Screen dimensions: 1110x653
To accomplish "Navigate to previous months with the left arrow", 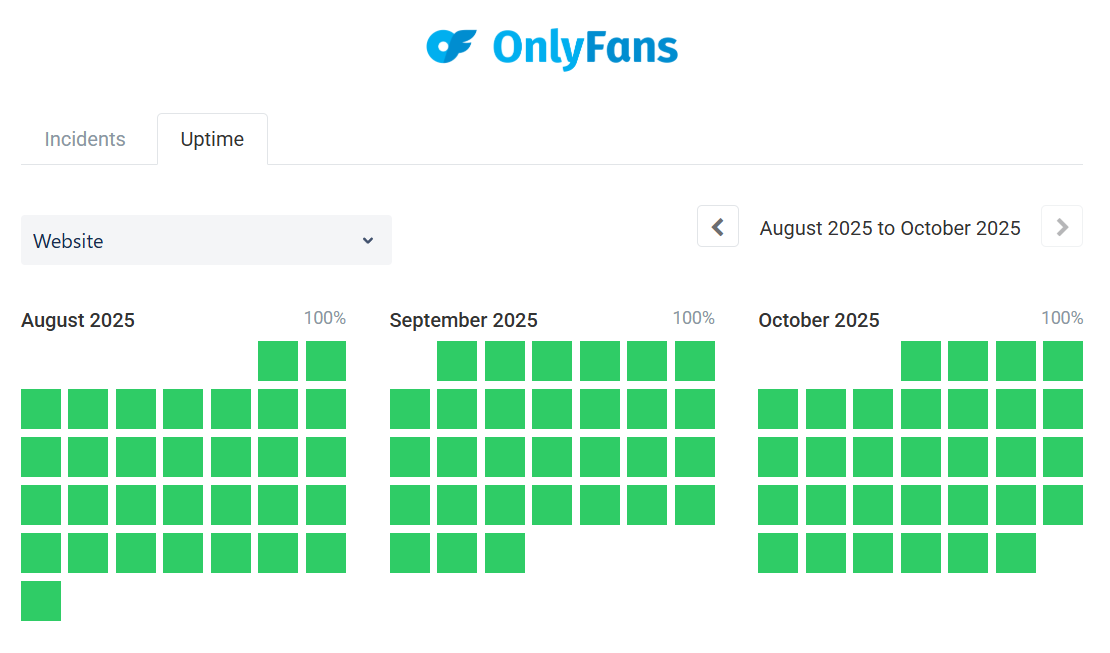I will [718, 226].
